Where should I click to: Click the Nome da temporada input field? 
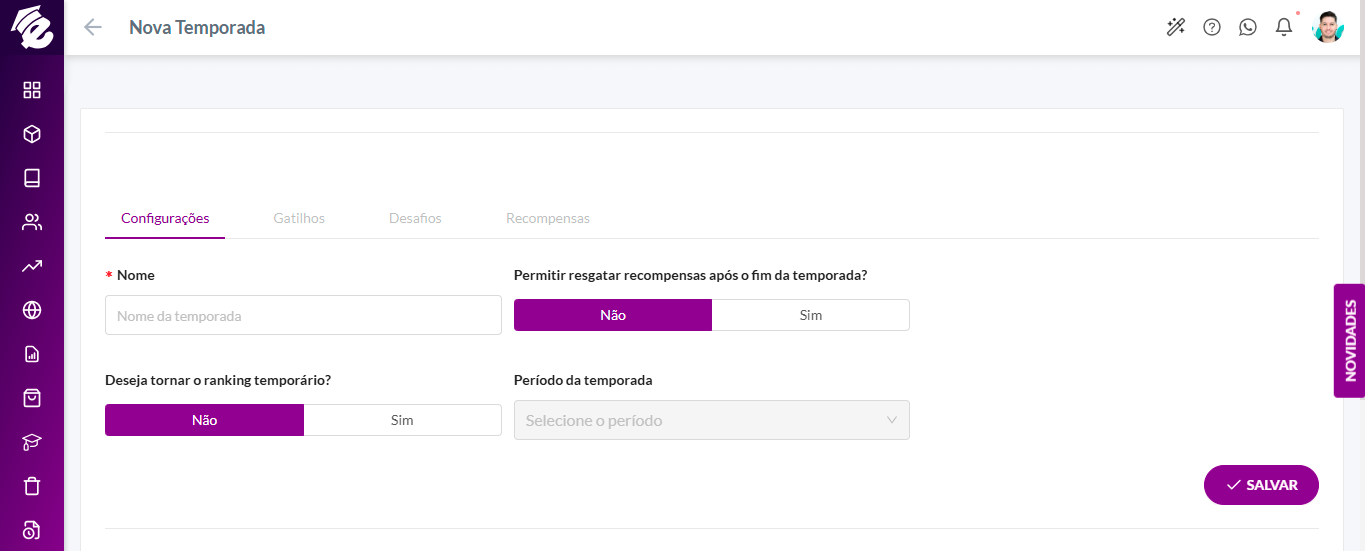pos(303,315)
